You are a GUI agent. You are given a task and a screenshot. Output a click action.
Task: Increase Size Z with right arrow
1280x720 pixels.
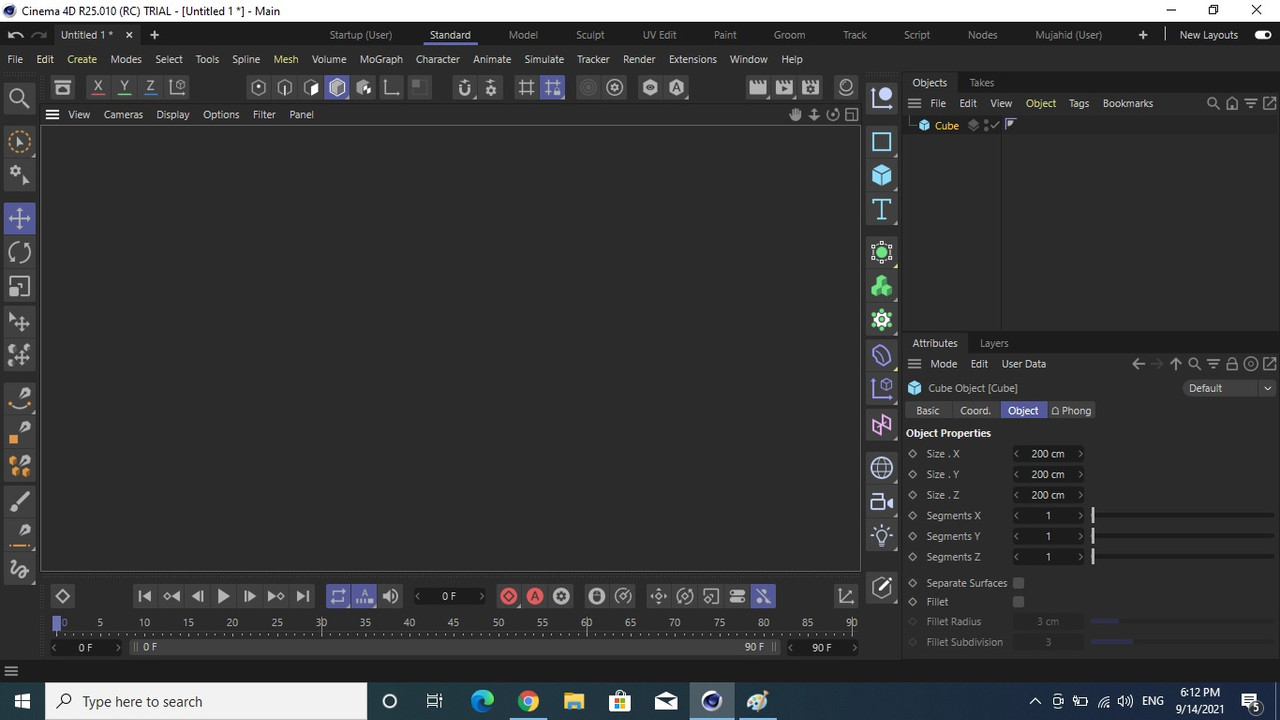click(x=1080, y=495)
